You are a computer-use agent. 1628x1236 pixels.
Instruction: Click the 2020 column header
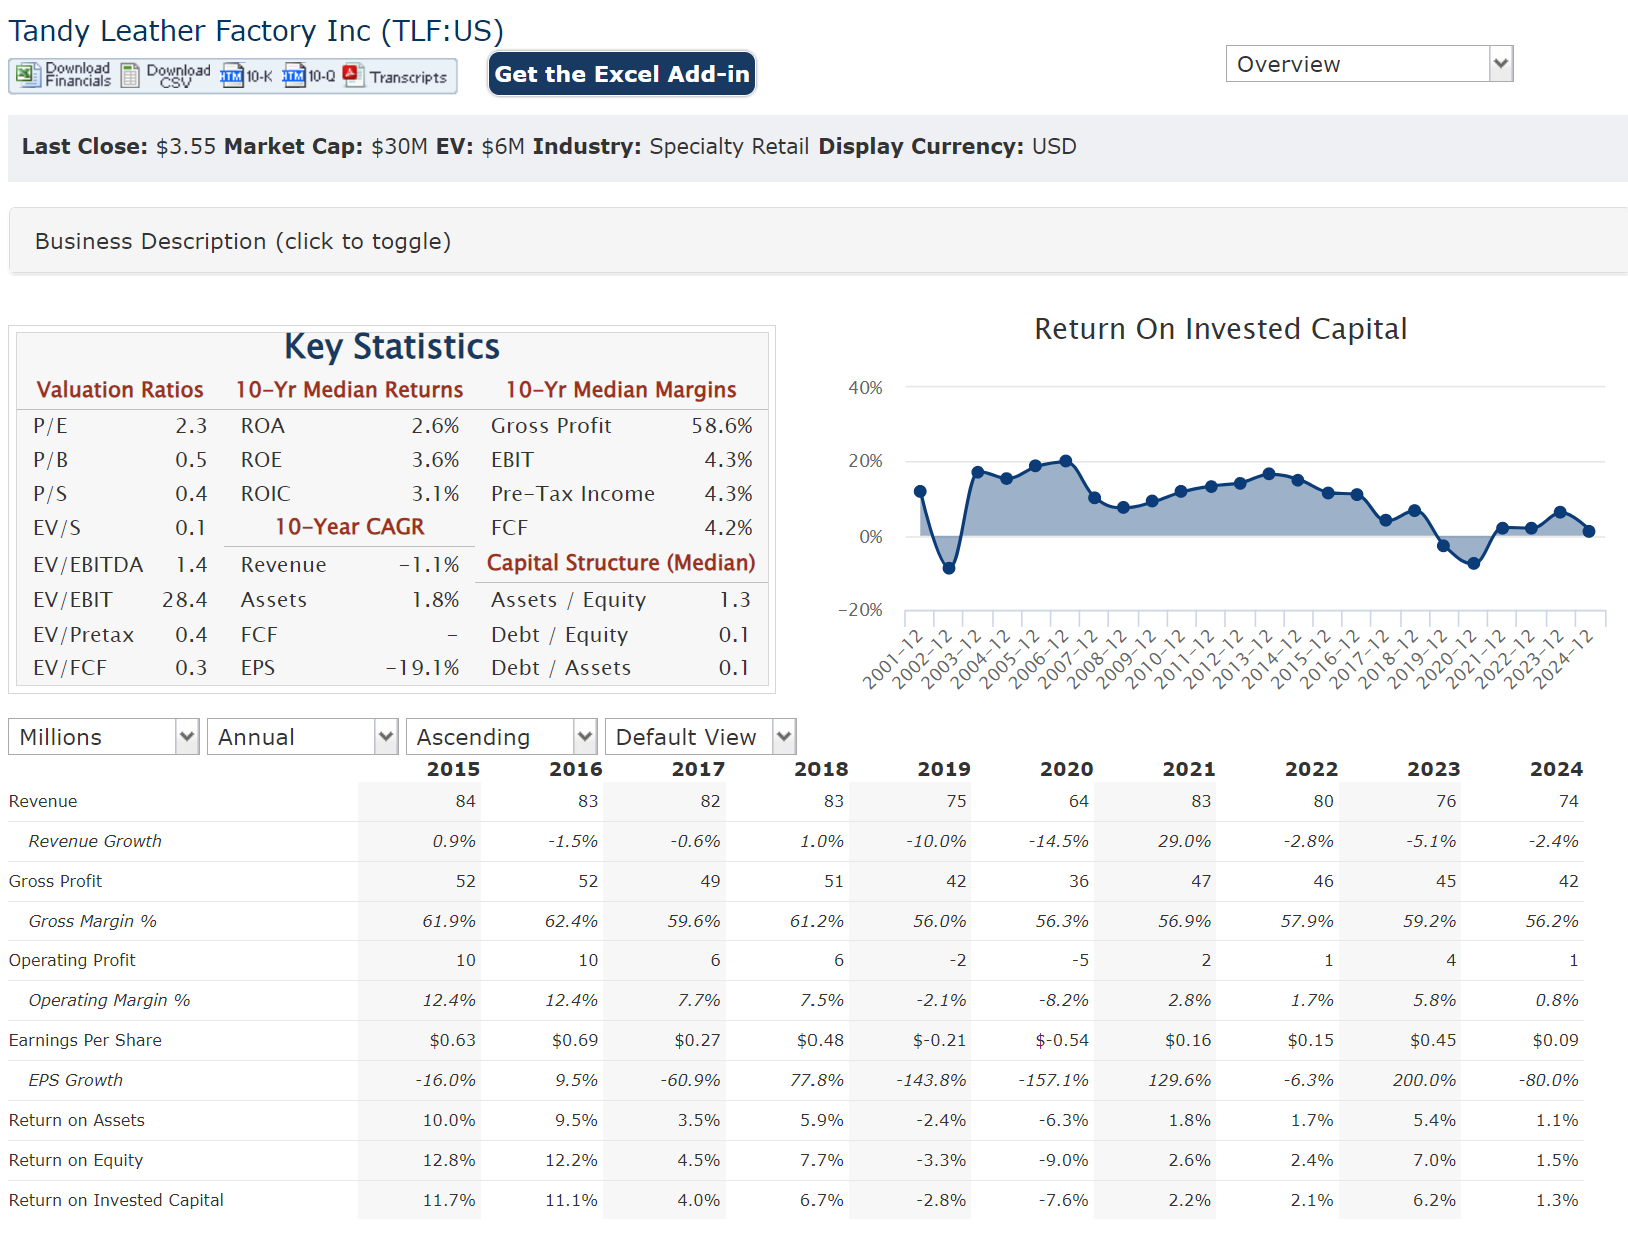pos(1066,769)
